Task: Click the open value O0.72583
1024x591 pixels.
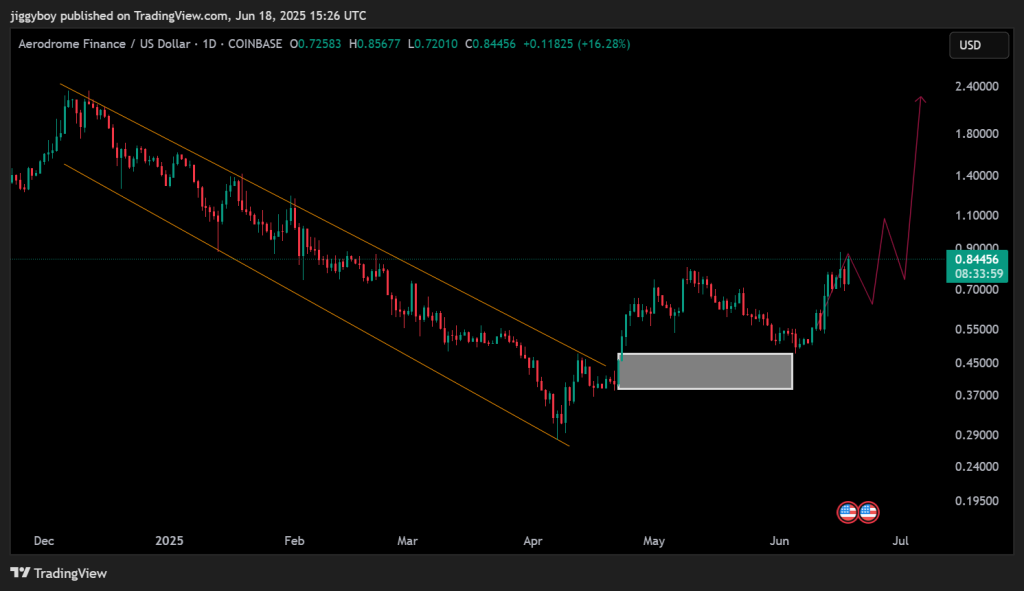Action: click(315, 44)
